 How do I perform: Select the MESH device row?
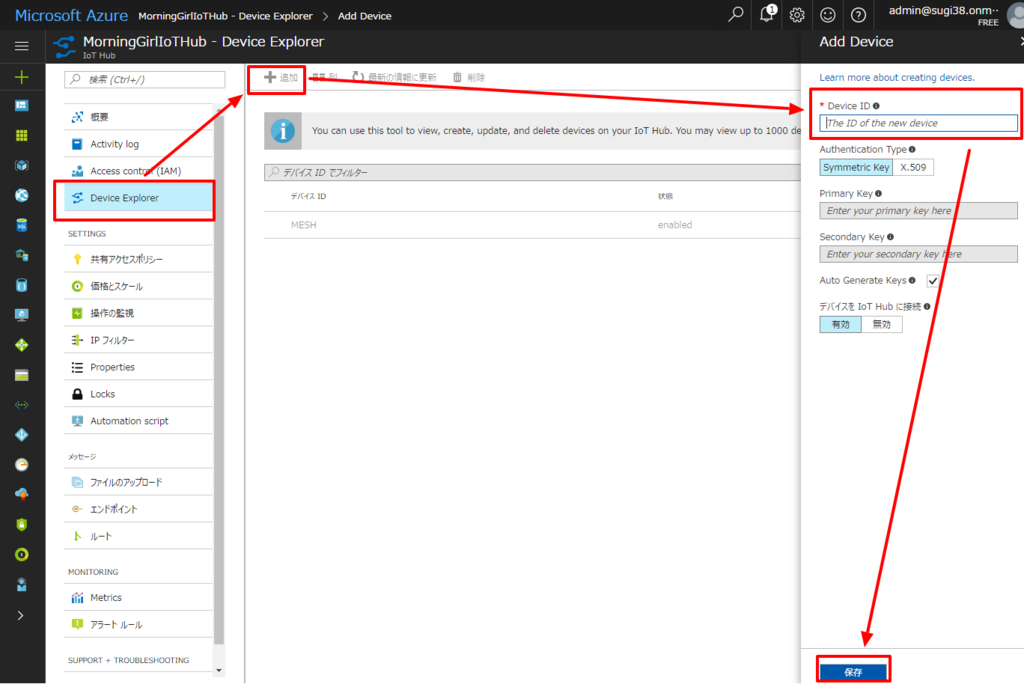tap(532, 225)
